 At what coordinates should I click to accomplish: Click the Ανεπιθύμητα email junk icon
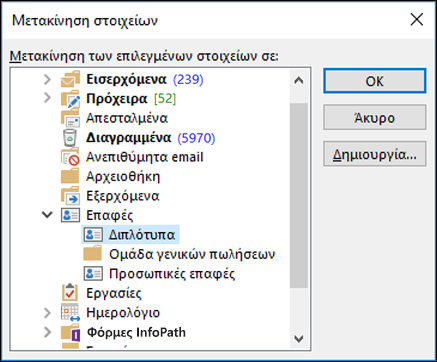tap(70, 157)
